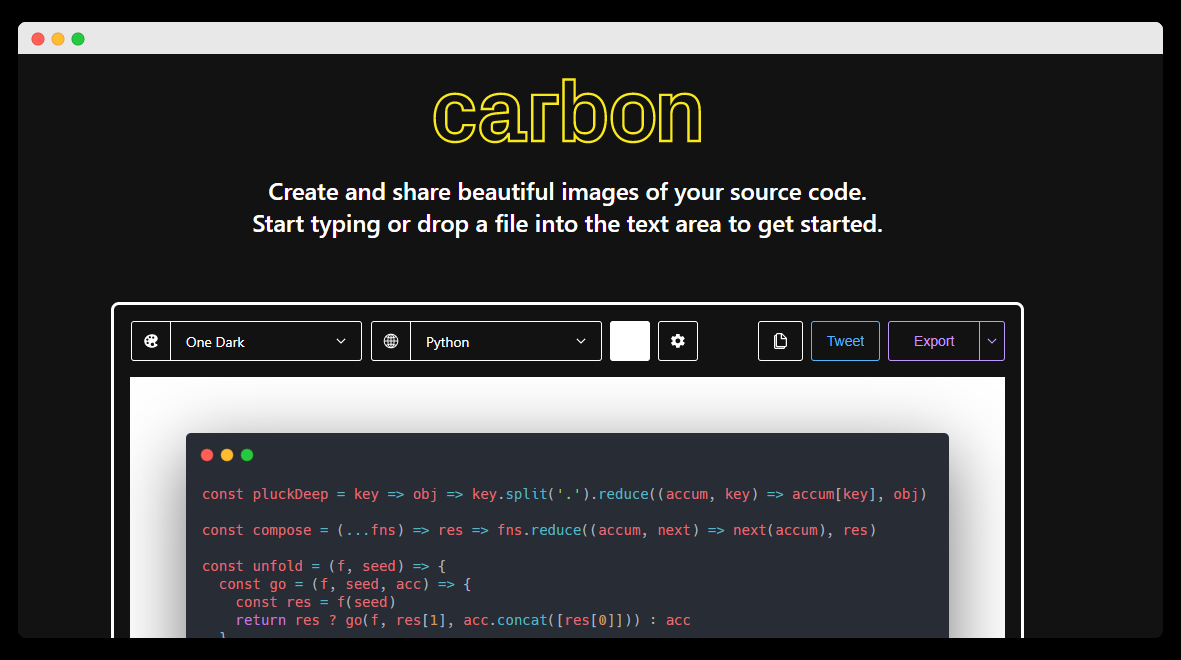Image resolution: width=1181 pixels, height=660 pixels.
Task: Click the carbon logo
Action: 568,112
